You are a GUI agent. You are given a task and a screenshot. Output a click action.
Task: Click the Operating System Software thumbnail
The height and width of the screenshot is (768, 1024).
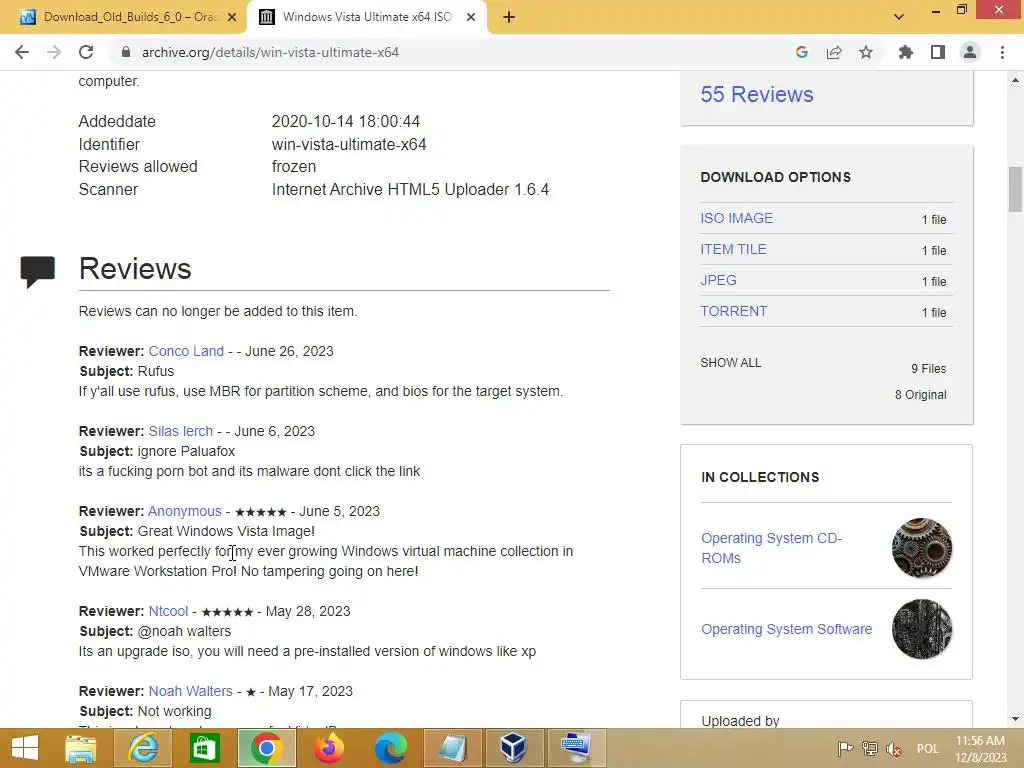click(x=922, y=629)
